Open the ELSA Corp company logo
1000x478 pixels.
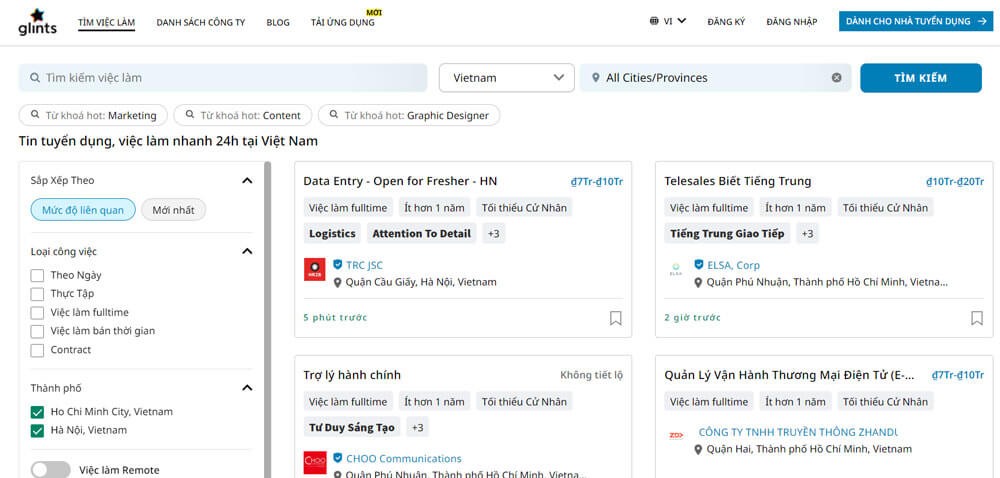point(675,269)
